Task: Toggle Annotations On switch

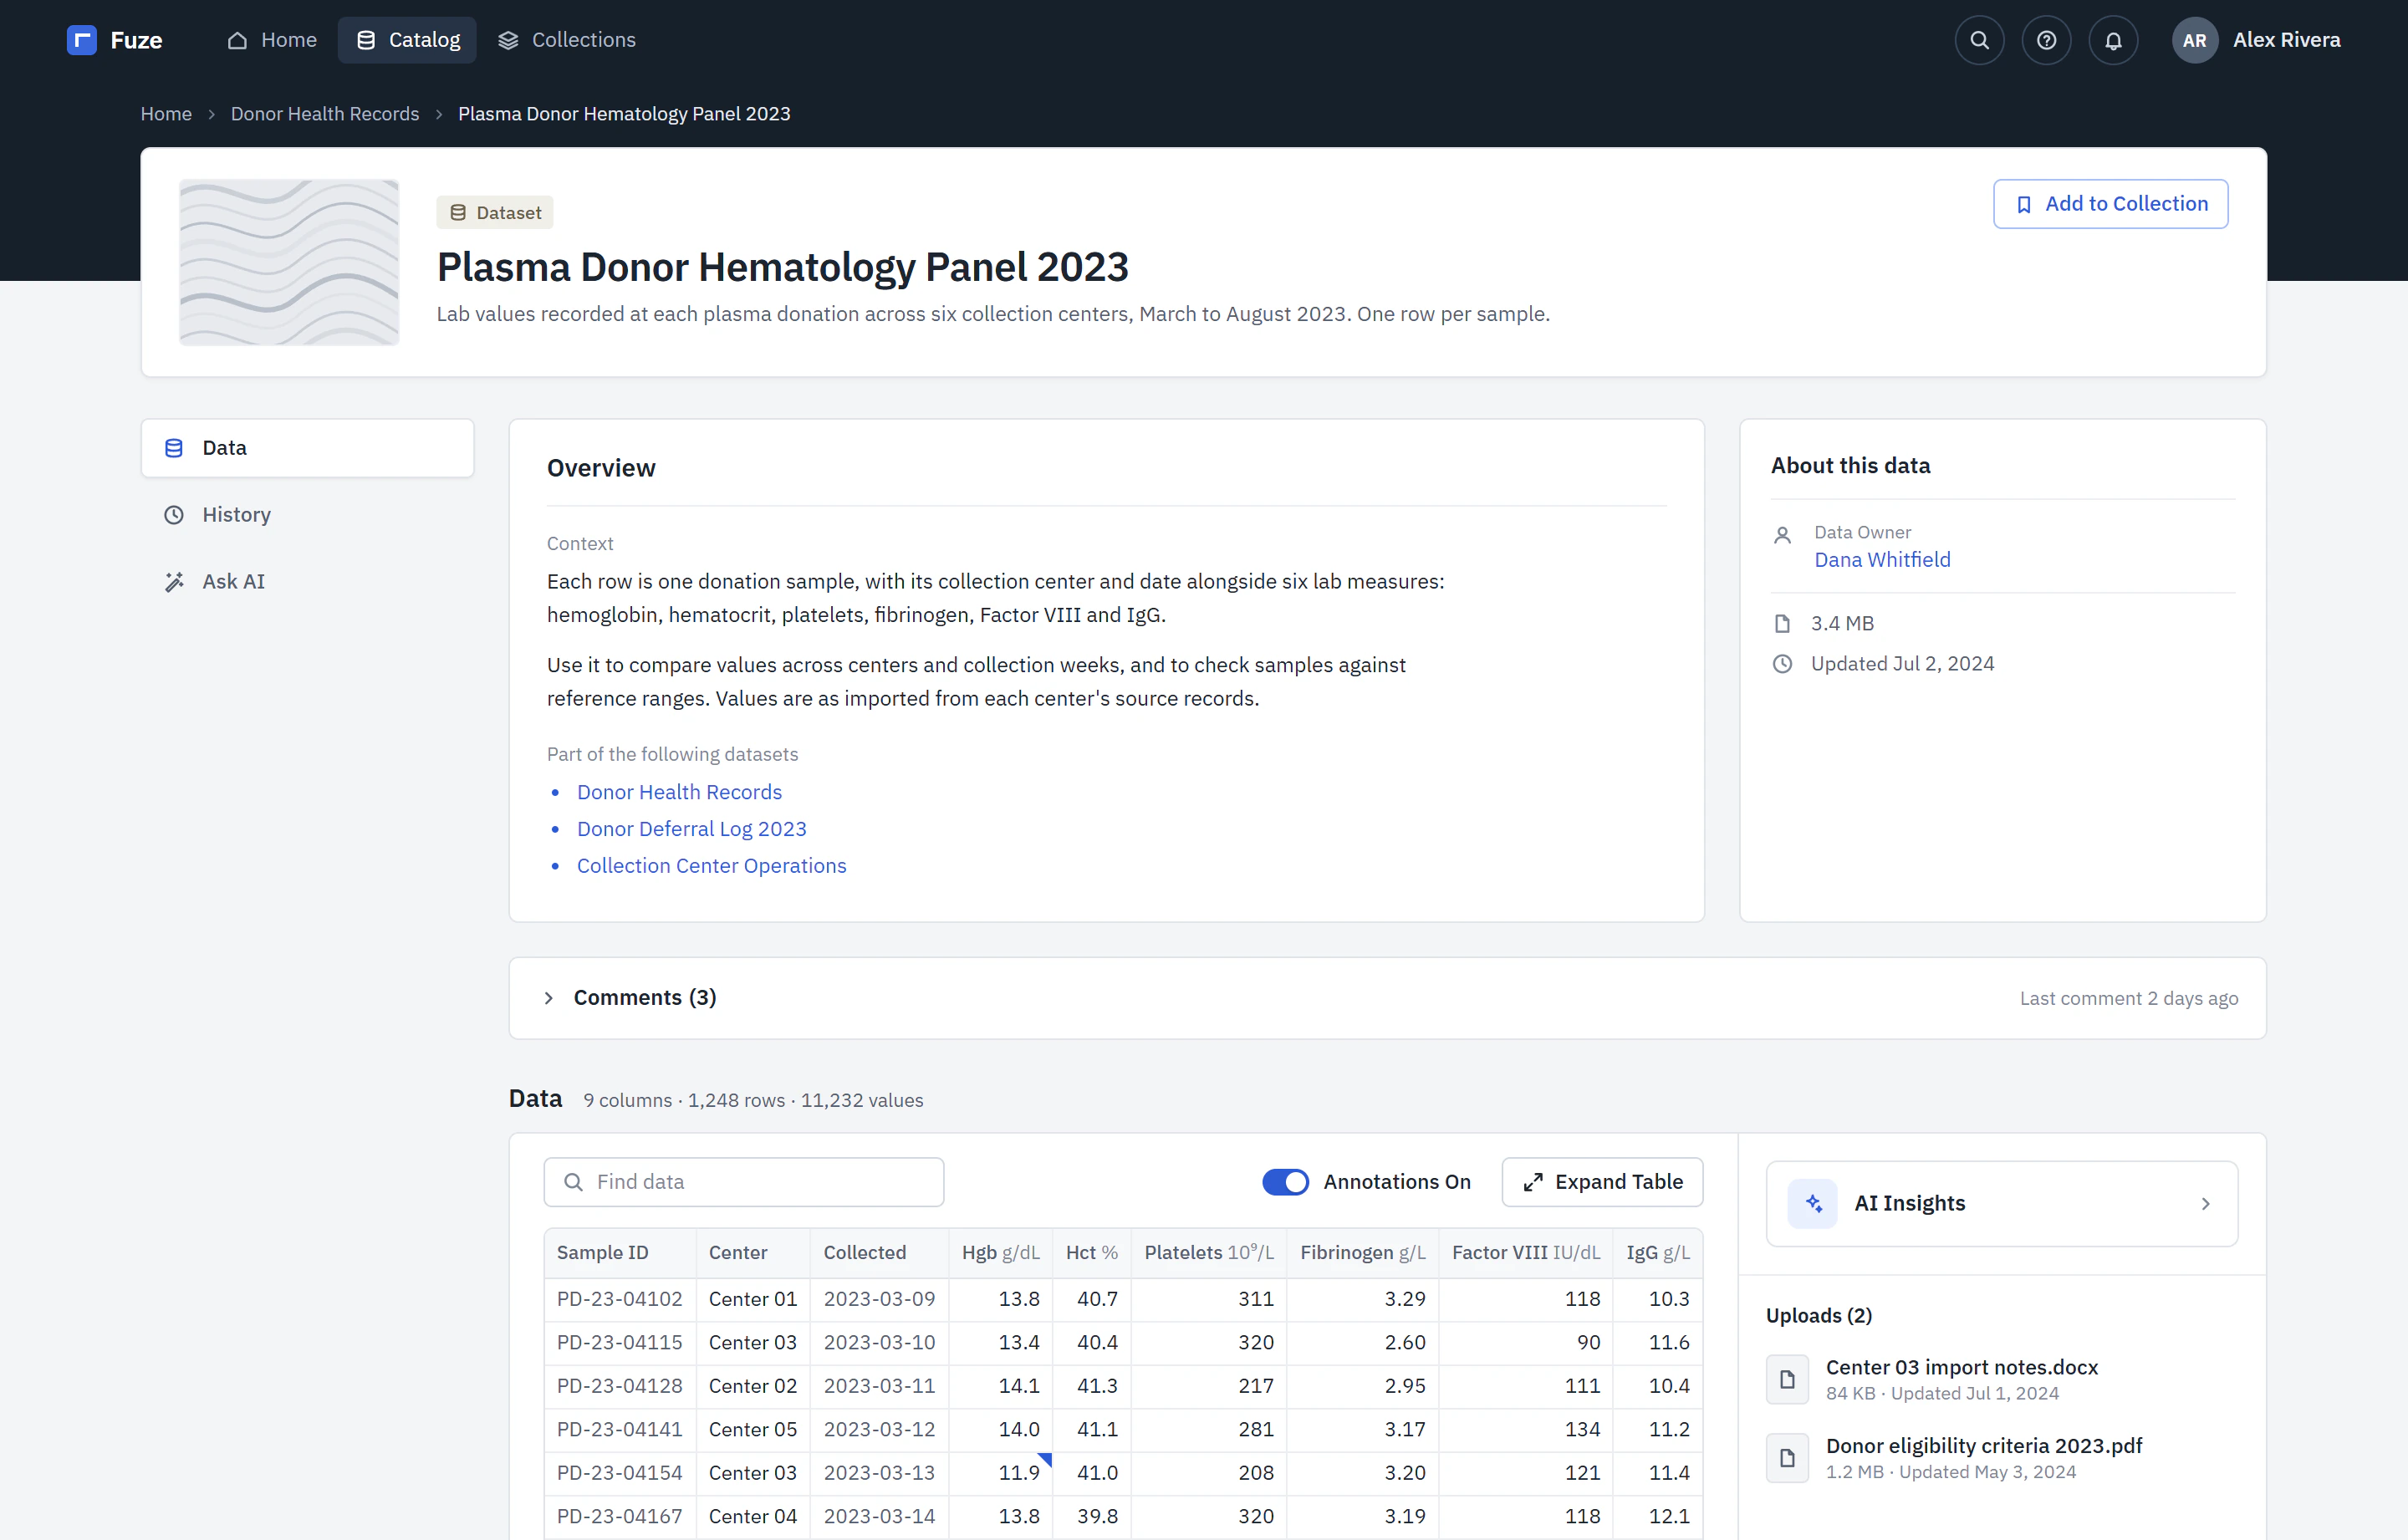Action: [1285, 1182]
